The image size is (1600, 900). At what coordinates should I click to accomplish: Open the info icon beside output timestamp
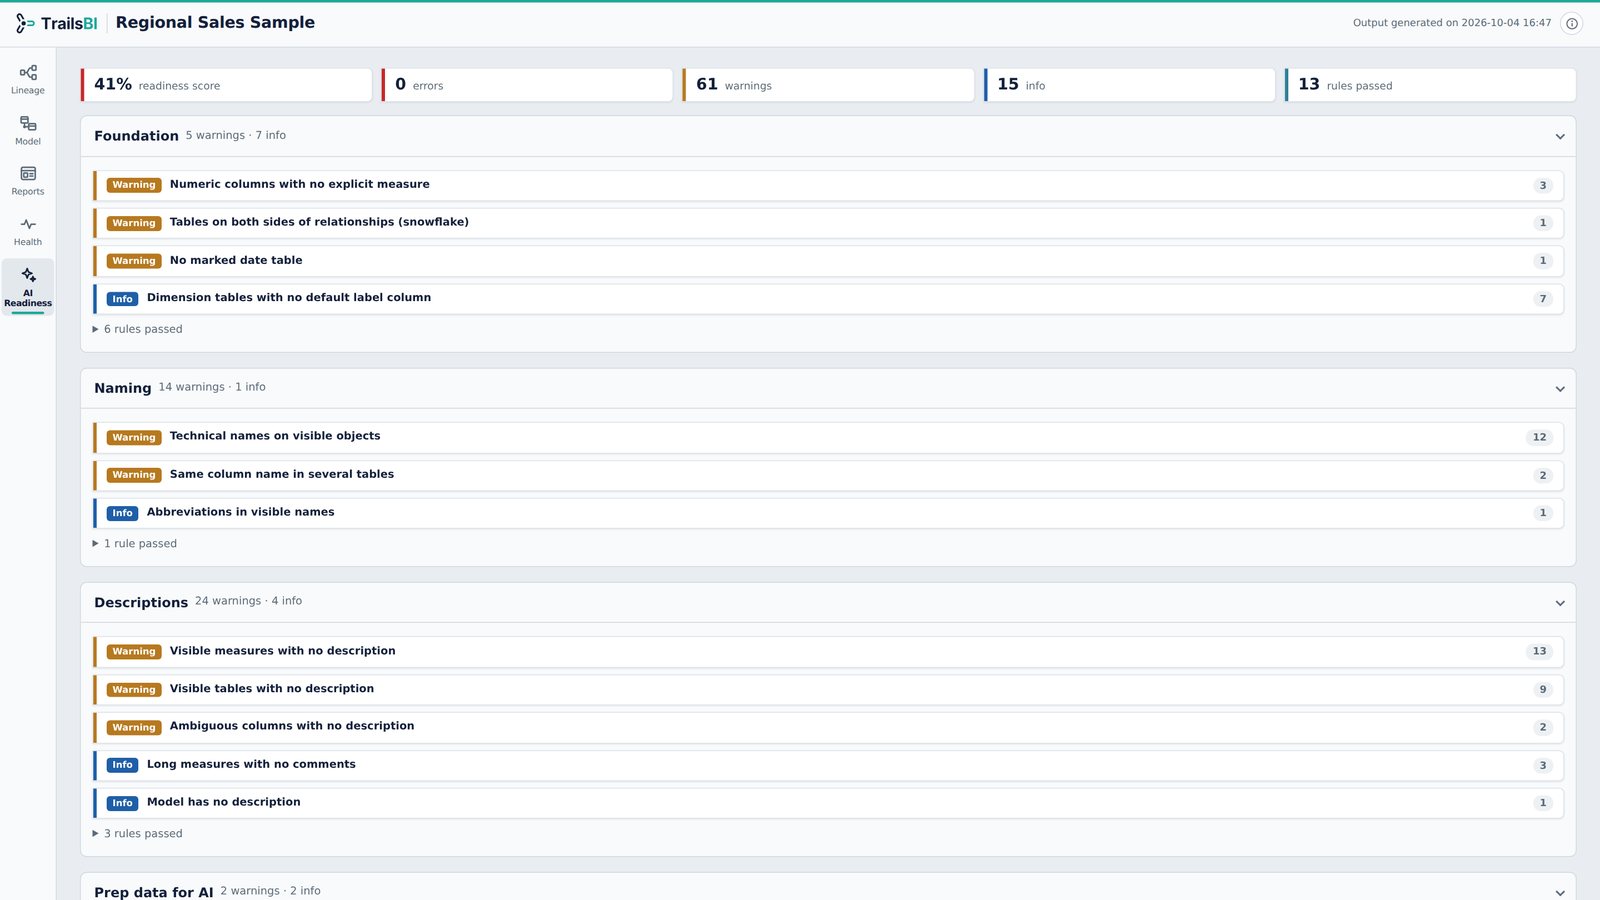[1572, 23]
